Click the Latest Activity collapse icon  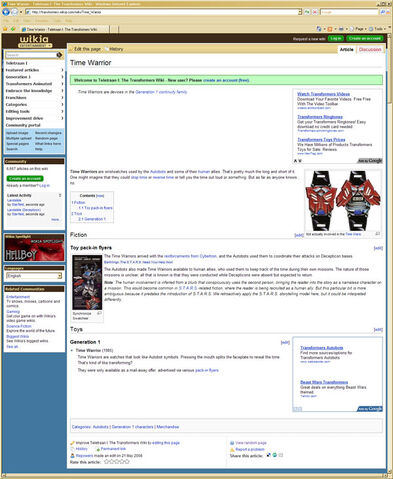60,195
